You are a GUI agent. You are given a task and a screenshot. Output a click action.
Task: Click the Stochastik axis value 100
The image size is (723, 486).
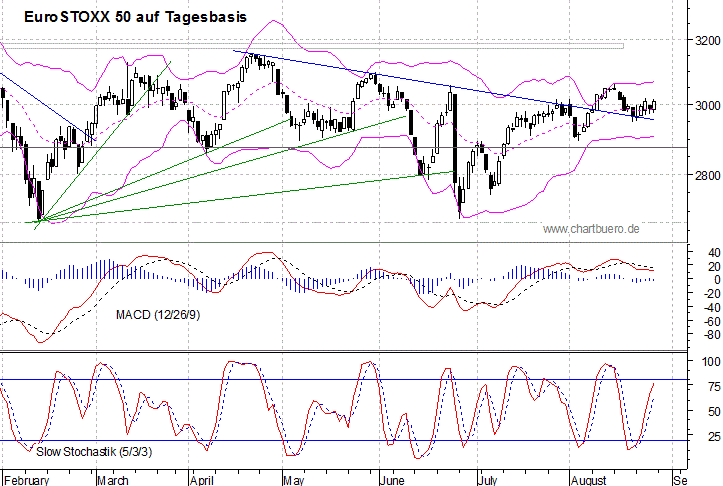click(x=711, y=362)
